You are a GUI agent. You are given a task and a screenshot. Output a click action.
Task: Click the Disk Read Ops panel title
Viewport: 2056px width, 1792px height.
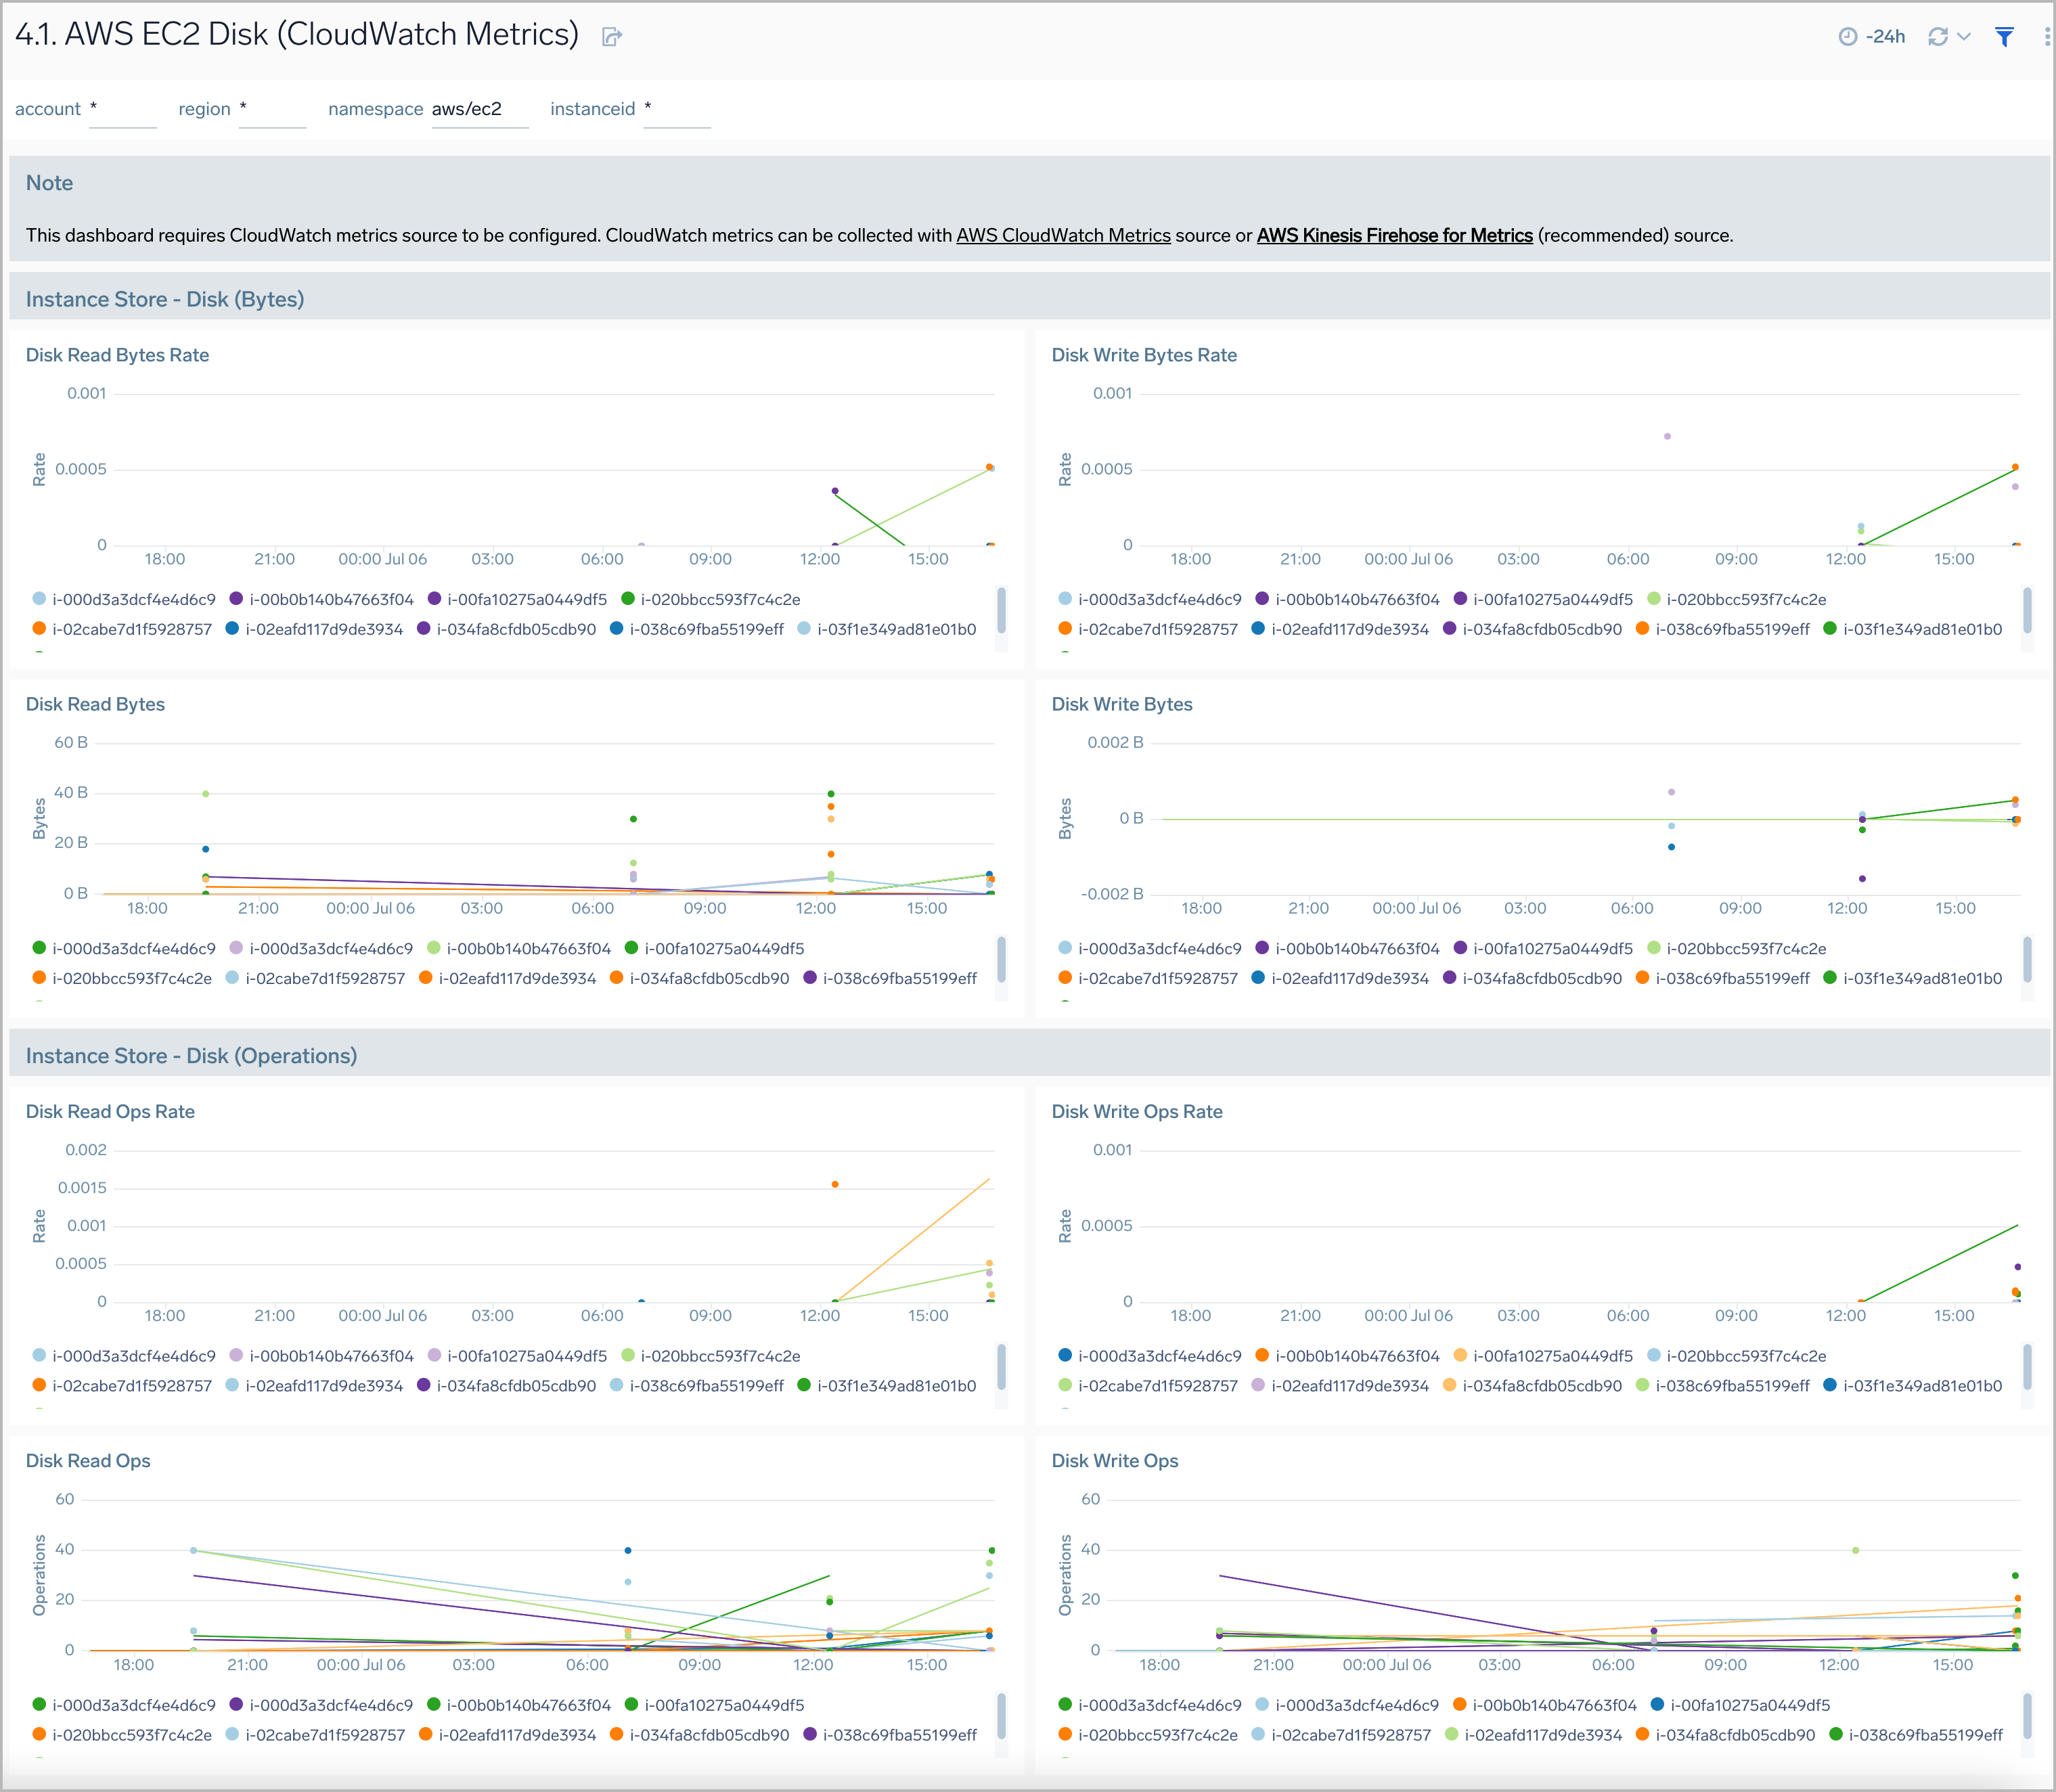[x=88, y=1461]
